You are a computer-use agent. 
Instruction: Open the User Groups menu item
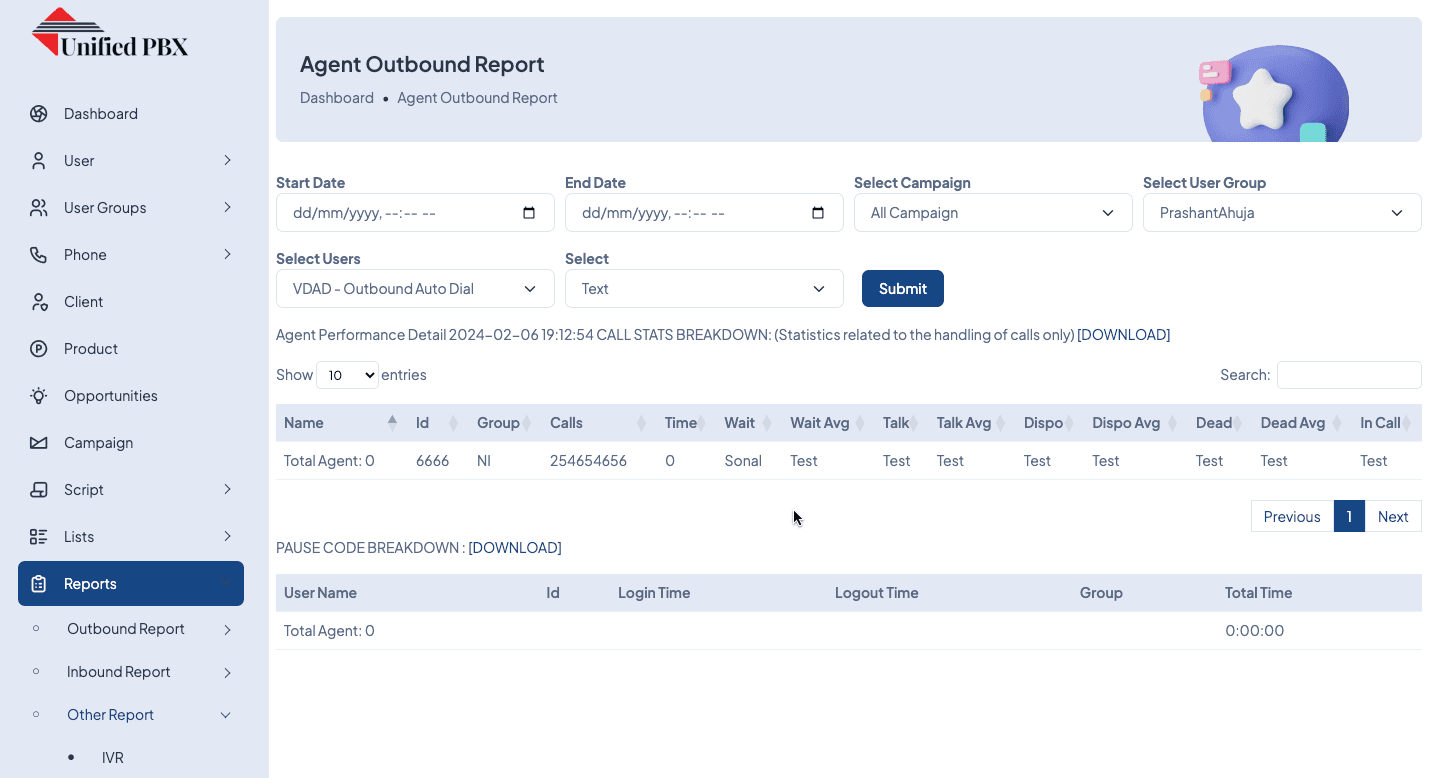coord(105,208)
